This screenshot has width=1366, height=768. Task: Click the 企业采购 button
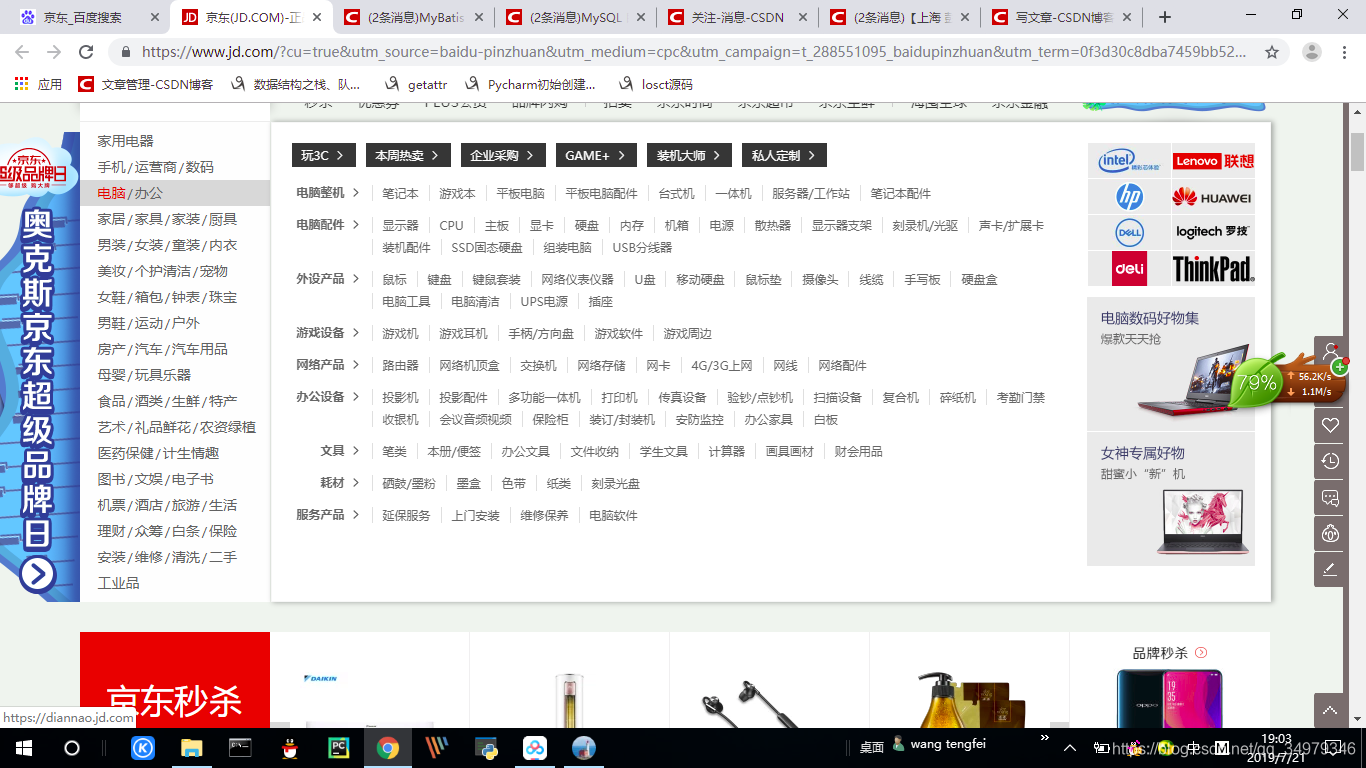[503, 155]
